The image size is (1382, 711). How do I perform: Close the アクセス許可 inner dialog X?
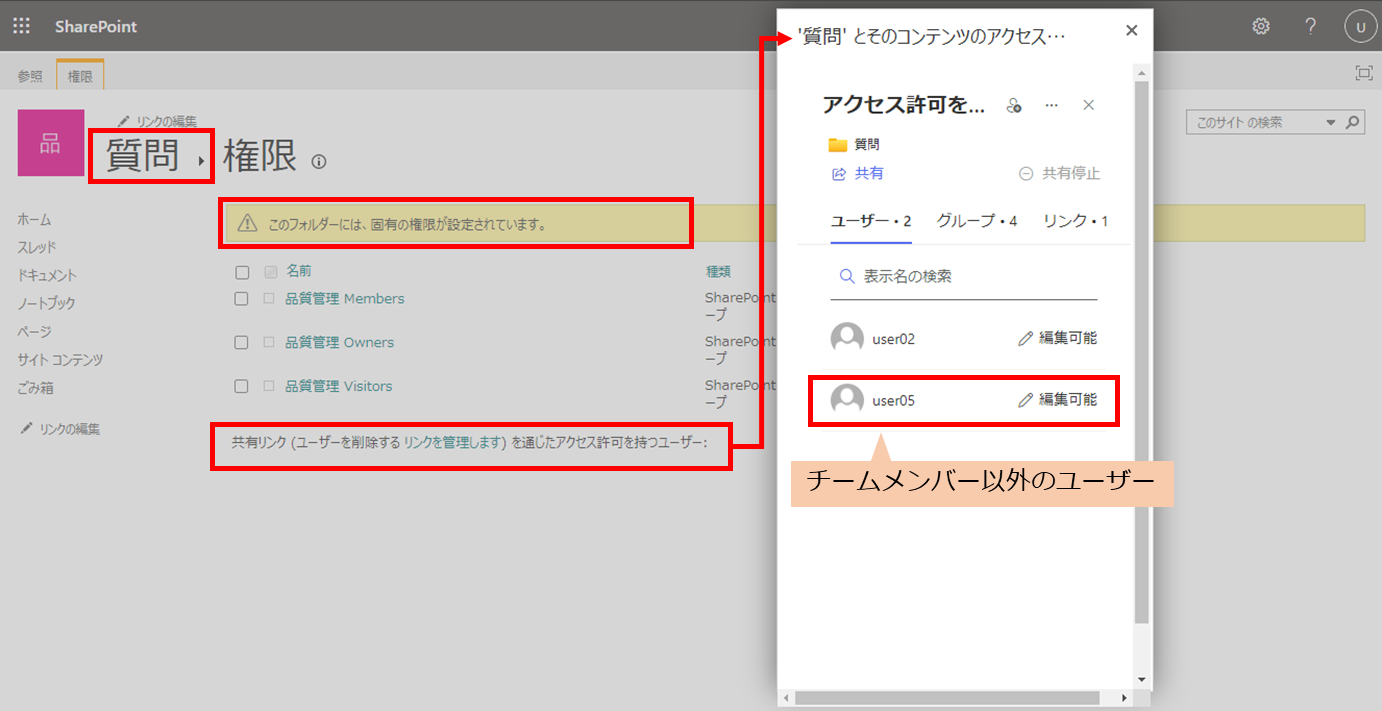(1089, 105)
